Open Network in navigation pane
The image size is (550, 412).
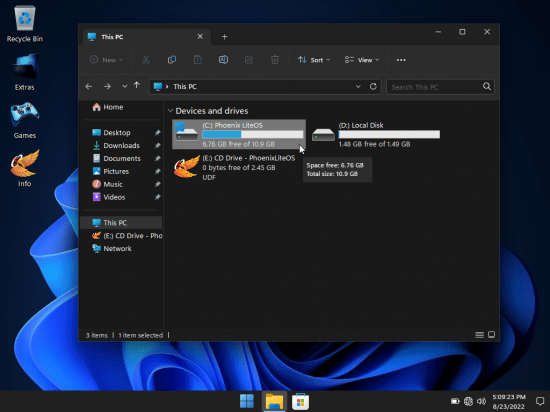[112, 249]
